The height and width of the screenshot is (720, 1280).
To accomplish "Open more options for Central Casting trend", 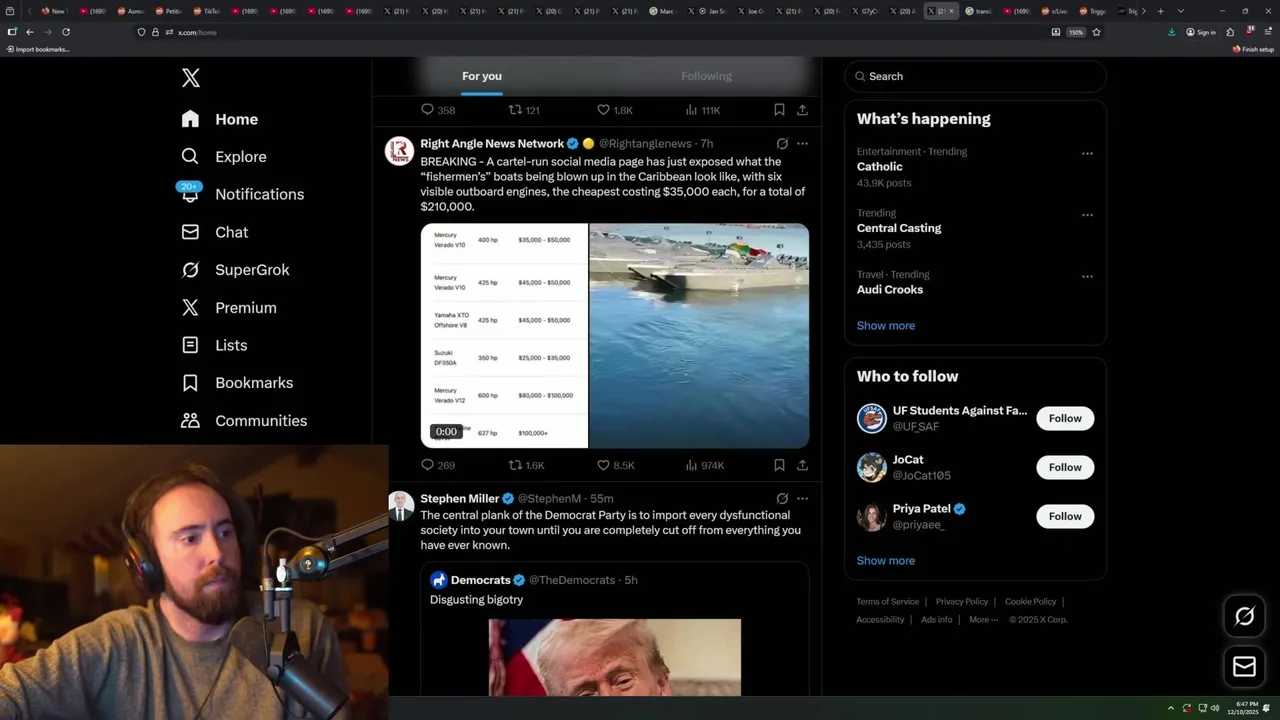I will pyautogui.click(x=1087, y=215).
